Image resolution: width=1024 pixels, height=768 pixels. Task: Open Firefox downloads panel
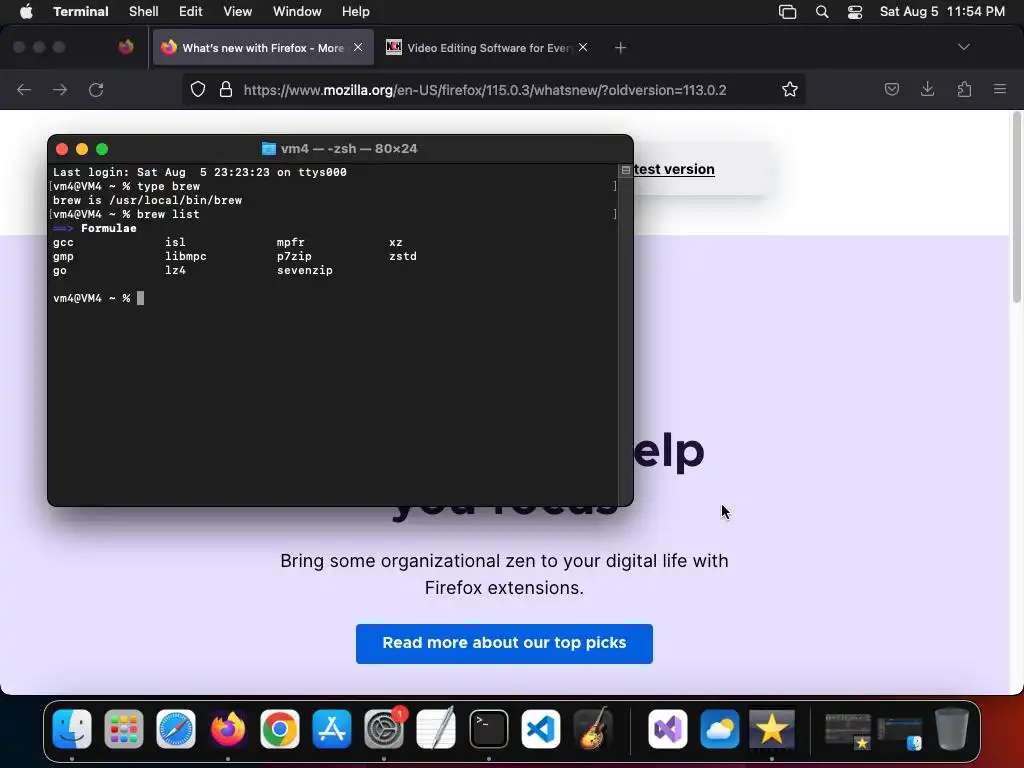pyautogui.click(x=927, y=89)
